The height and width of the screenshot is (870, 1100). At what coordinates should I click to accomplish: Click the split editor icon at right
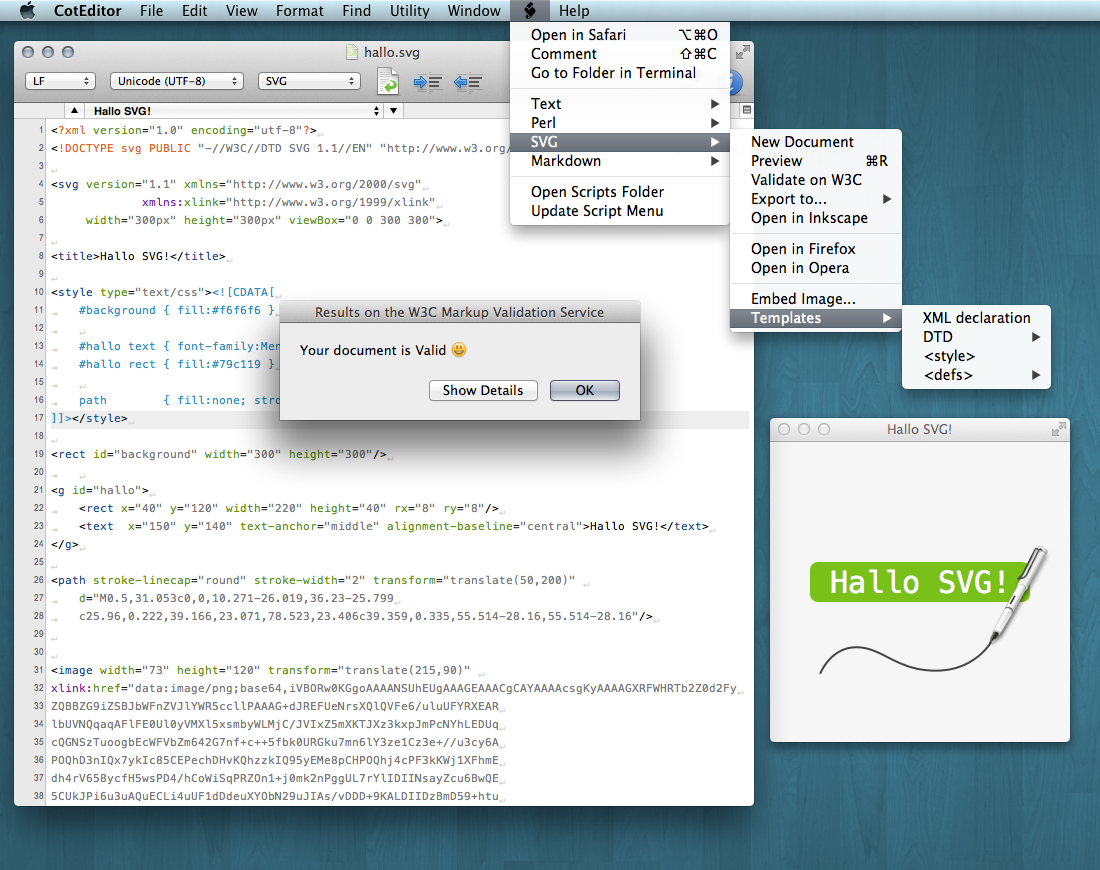tap(746, 110)
